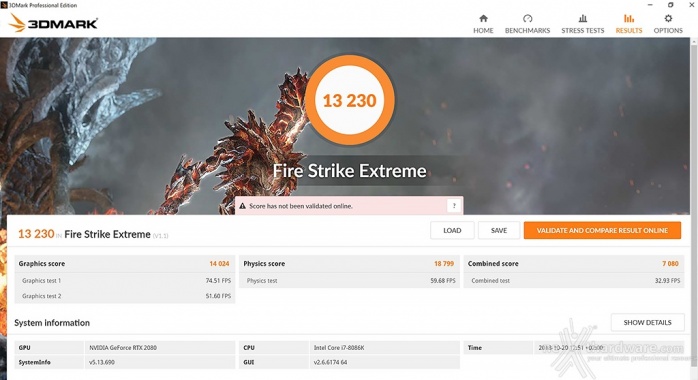Click Graphics test 1 74.51 FPS value
698x380 pixels.
pyautogui.click(x=218, y=280)
